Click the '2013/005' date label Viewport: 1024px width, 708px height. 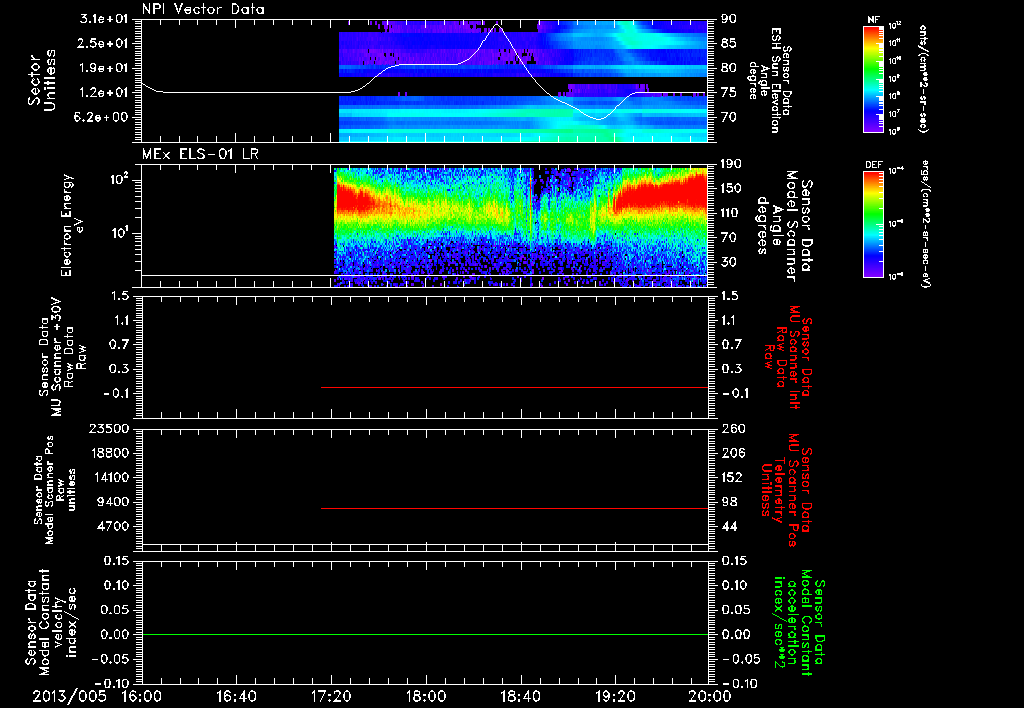click(x=69, y=696)
